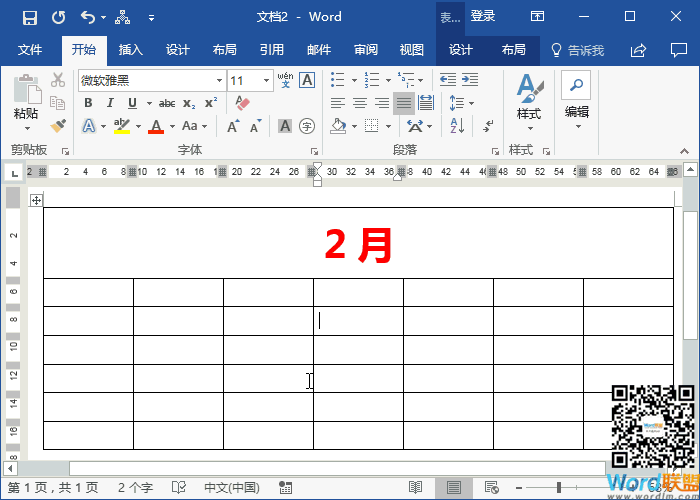This screenshot has width=700, height=500.
Task: Toggle strikethrough abc formatting
Action: 167,103
